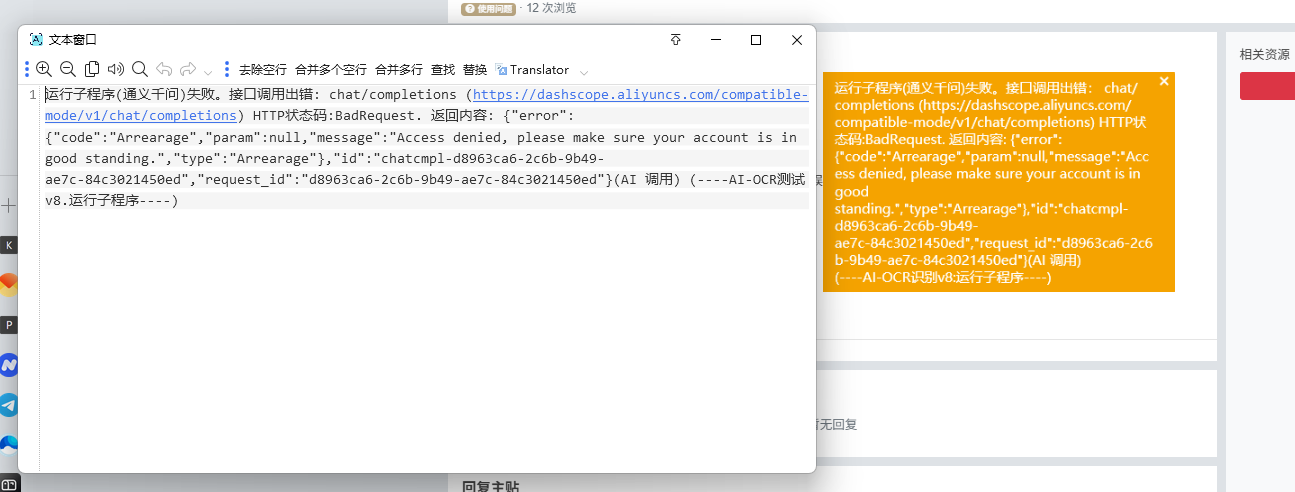Read text aloud with speaker icon

[x=116, y=69]
